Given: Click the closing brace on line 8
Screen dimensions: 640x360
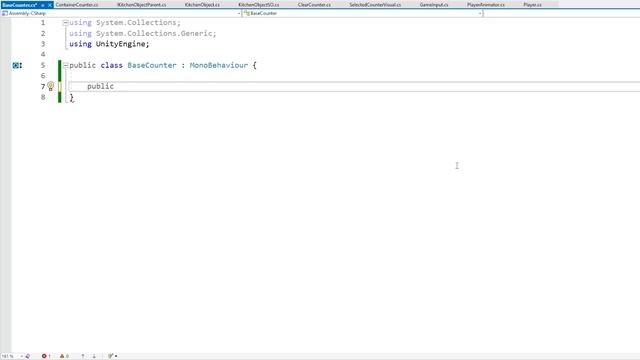Looking at the screenshot, I should pyautogui.click(x=71, y=97).
